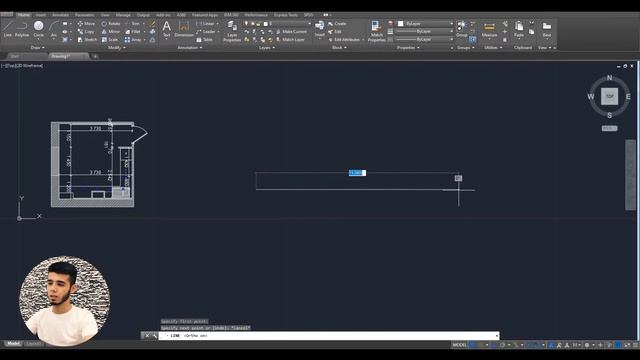Expand the Block panel
The height and width of the screenshot is (360, 640).
339,48
